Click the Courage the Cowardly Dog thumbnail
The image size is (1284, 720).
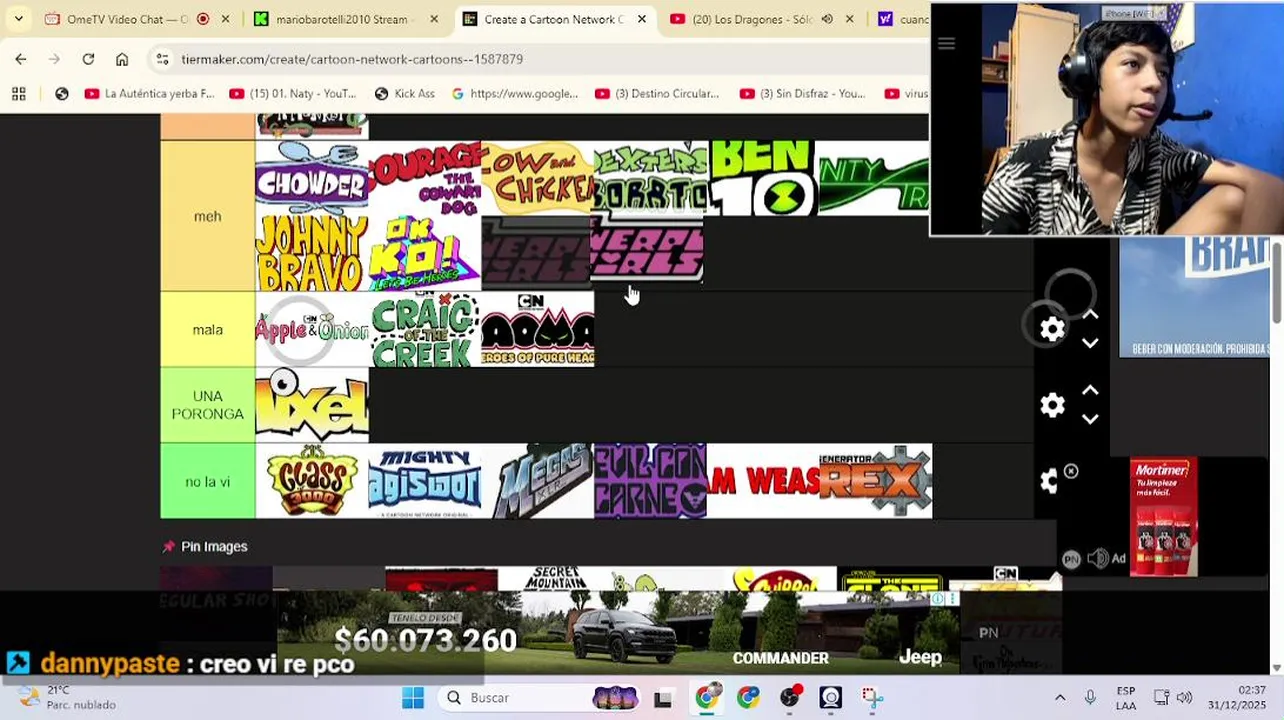pyautogui.click(x=425, y=178)
